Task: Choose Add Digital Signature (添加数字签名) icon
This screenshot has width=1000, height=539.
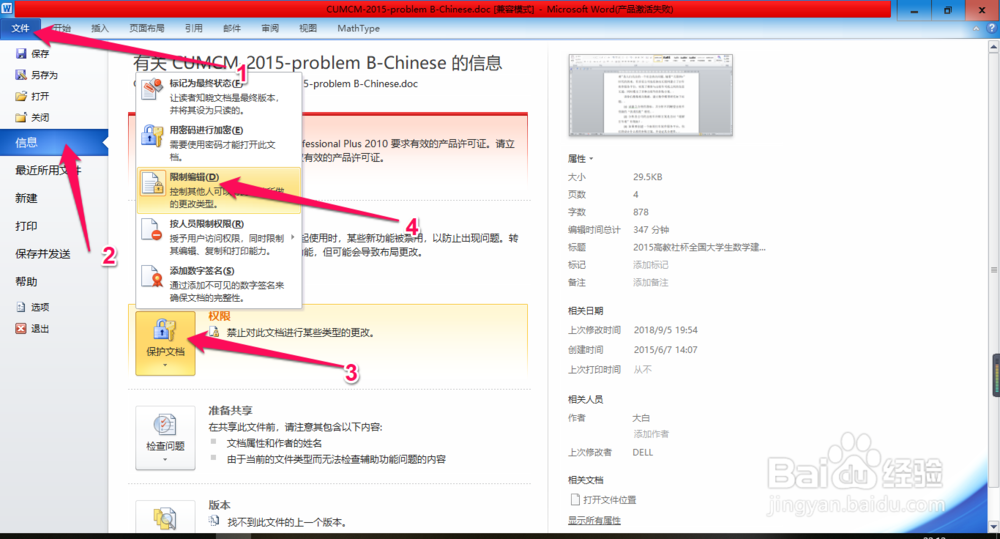Action: pyautogui.click(x=152, y=277)
